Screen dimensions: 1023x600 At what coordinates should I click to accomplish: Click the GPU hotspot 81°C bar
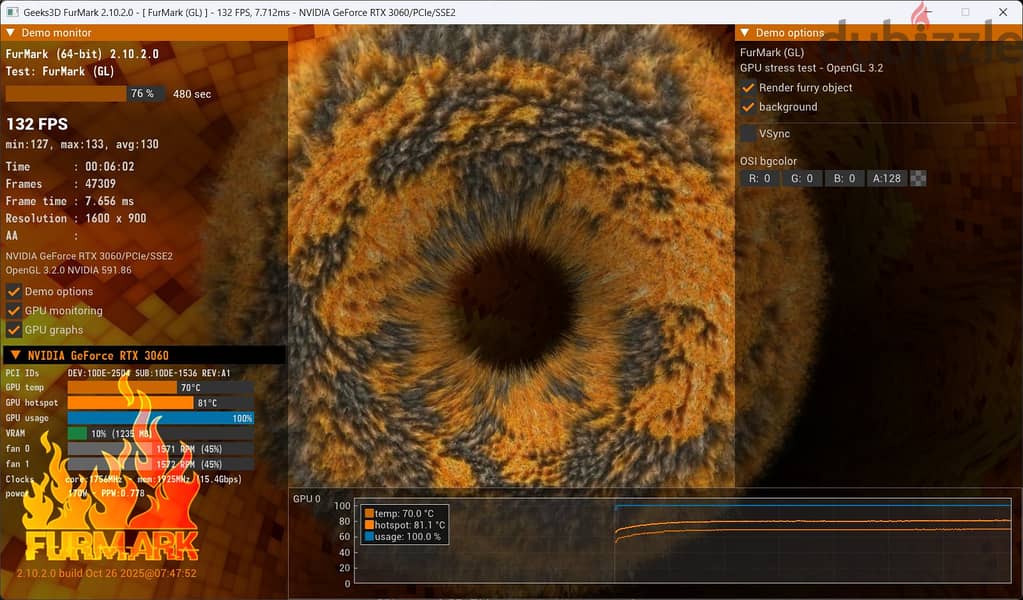pyautogui.click(x=160, y=403)
